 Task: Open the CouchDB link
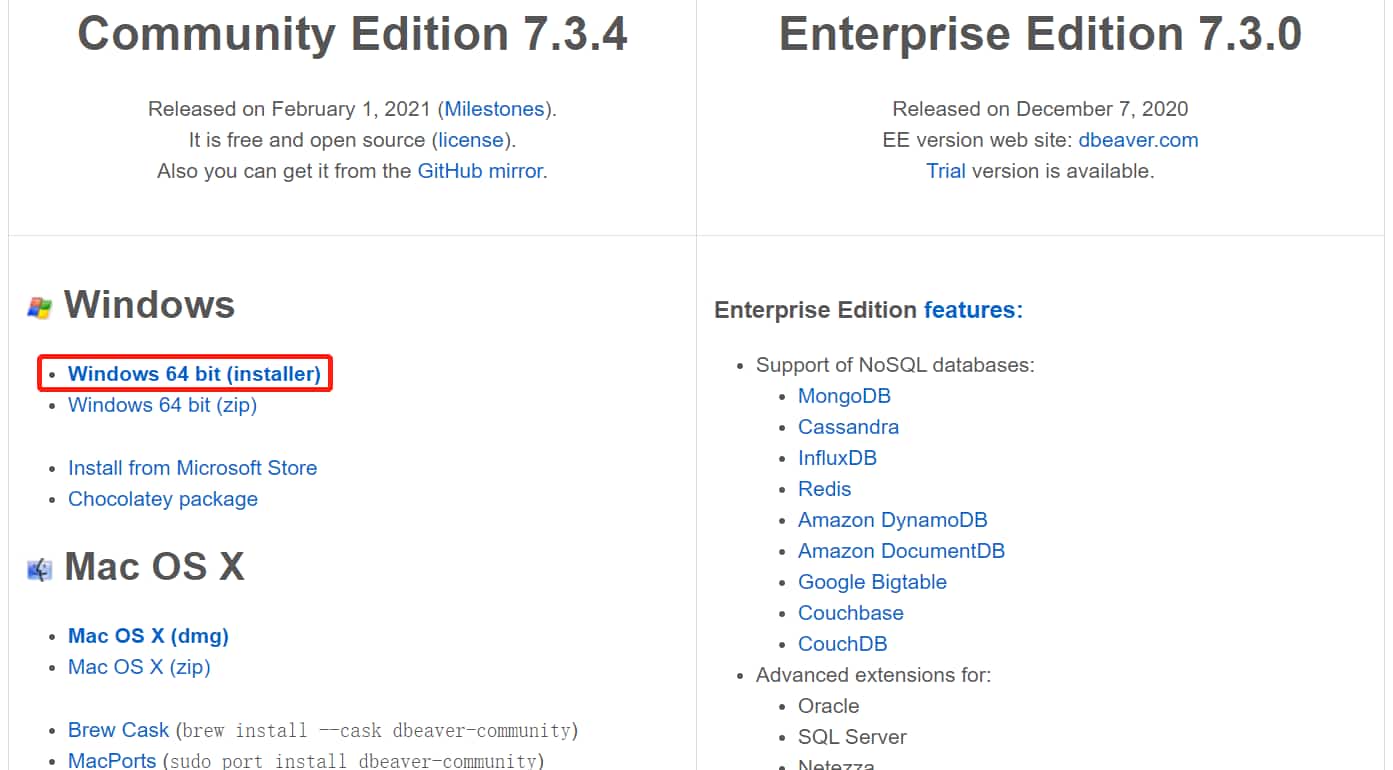click(842, 644)
